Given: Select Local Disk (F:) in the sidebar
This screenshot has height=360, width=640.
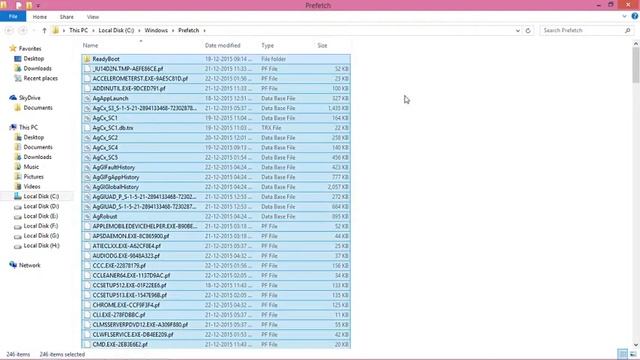Looking at the screenshot, I should tap(40, 226).
